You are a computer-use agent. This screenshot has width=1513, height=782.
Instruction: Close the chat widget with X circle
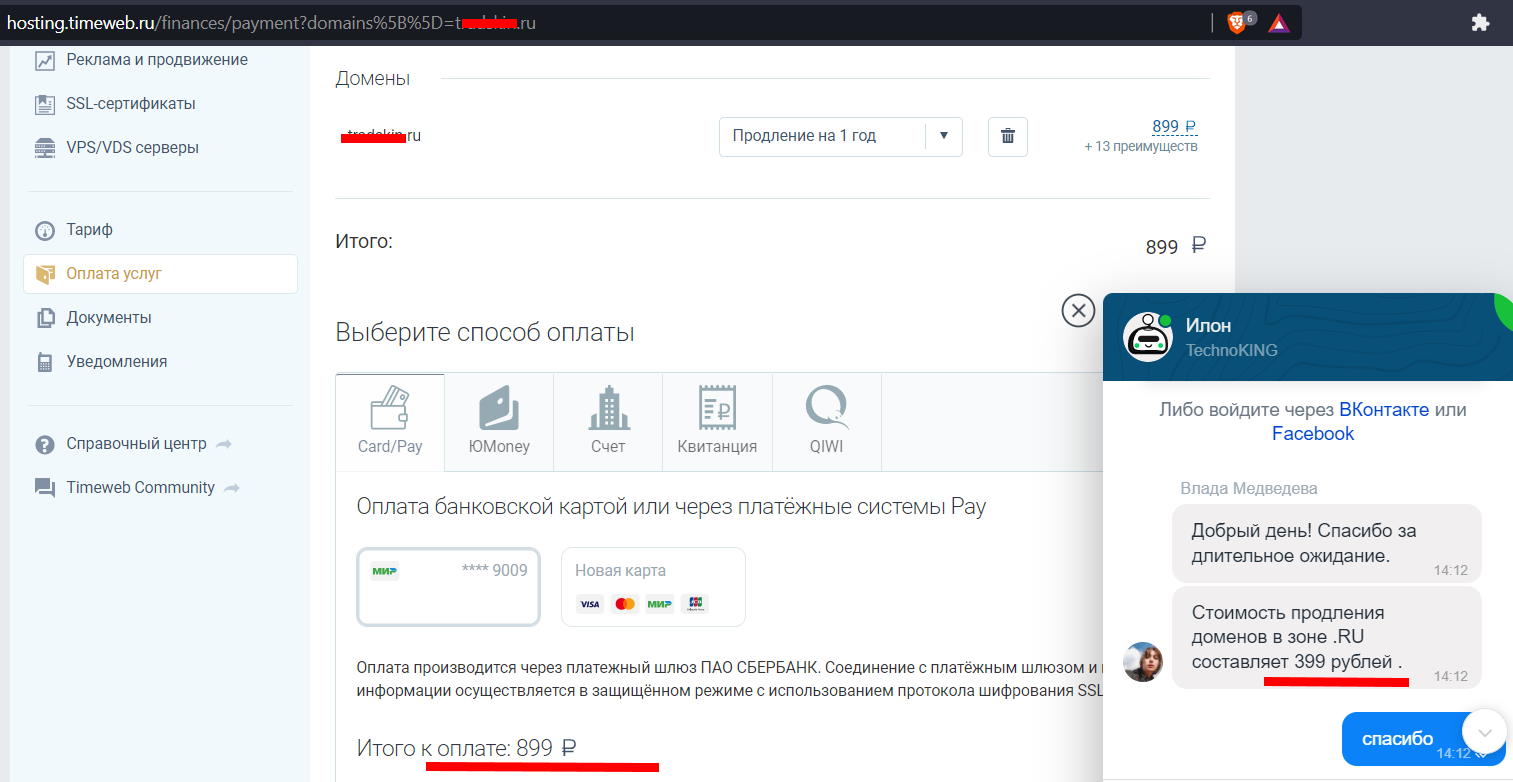(1078, 311)
